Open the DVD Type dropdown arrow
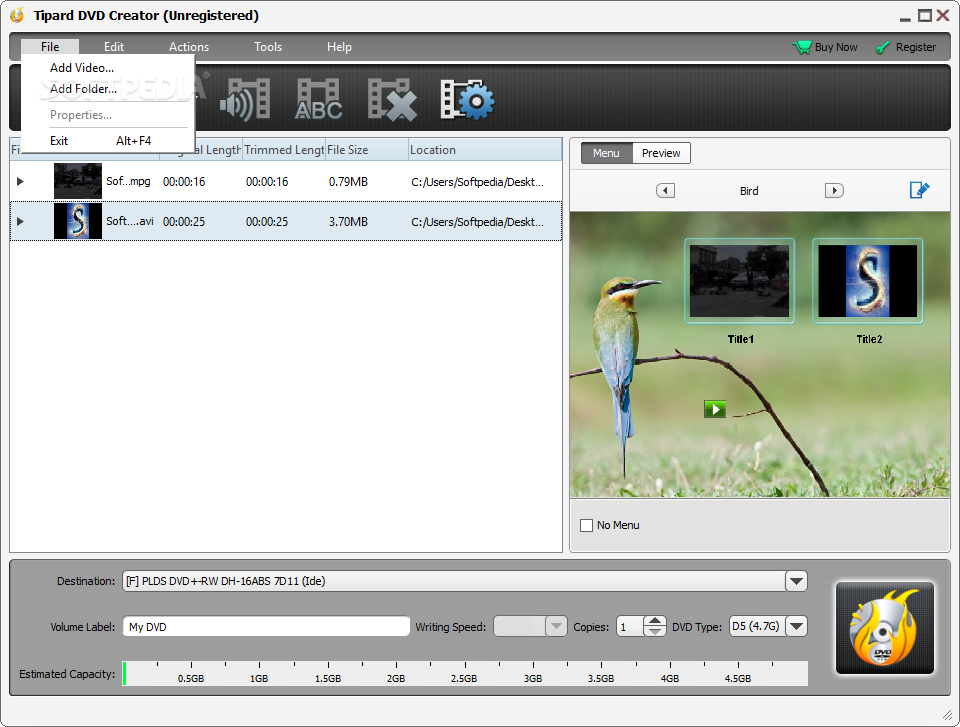The image size is (960, 727). point(796,626)
